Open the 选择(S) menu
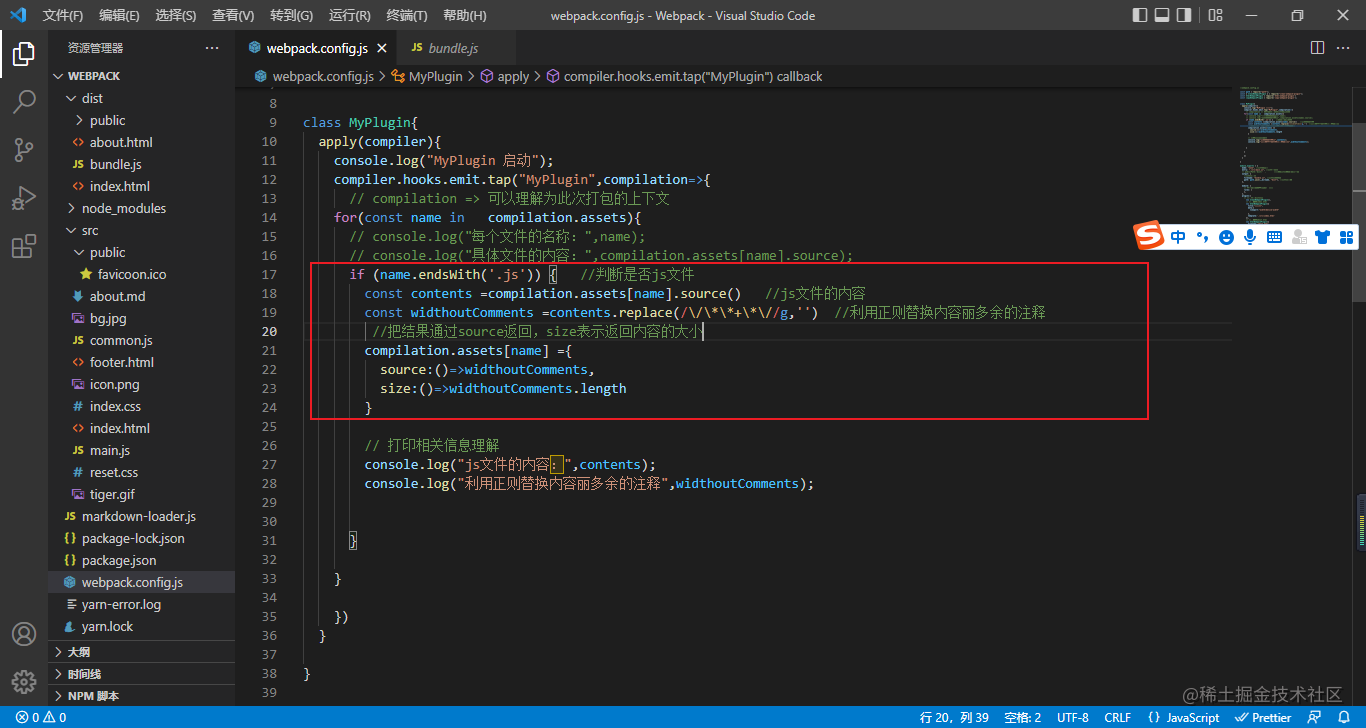The height and width of the screenshot is (728, 1366). 176,15
